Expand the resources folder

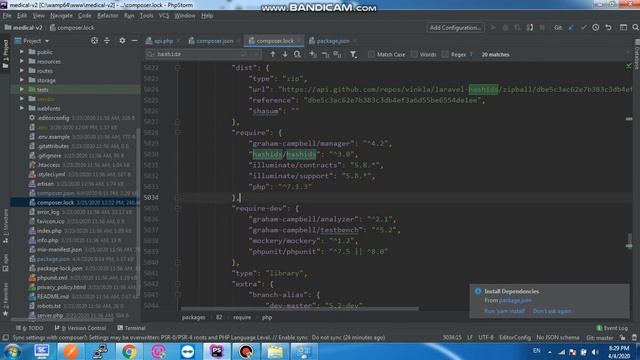[x=22, y=61]
